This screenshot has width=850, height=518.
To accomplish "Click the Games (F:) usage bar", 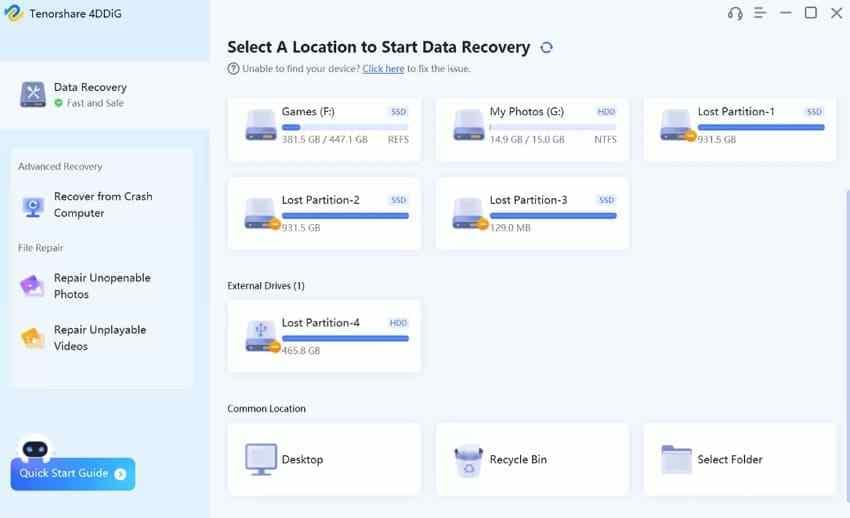I will click(x=345, y=127).
